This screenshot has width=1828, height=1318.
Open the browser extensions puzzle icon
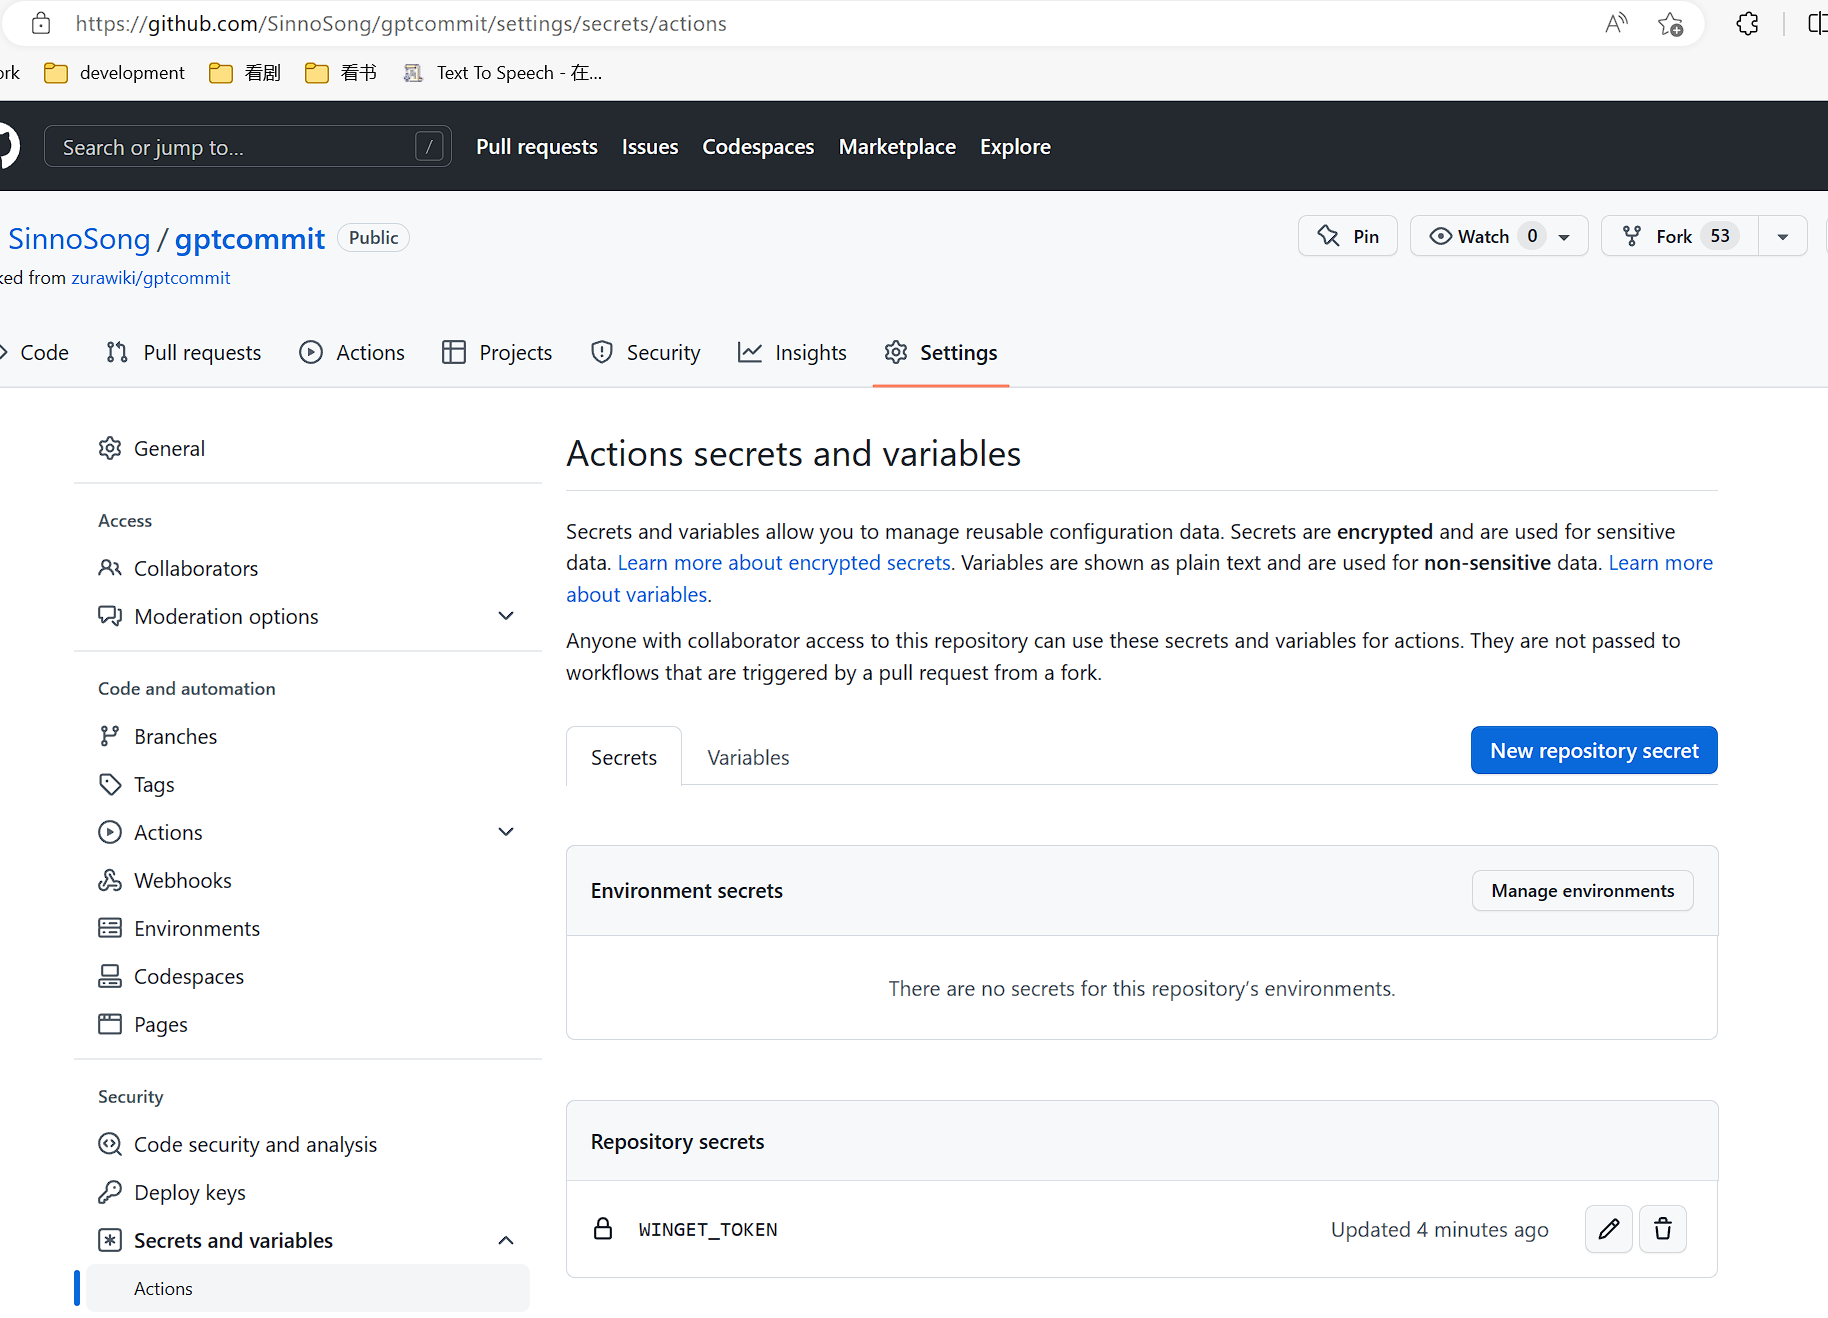pos(1747,24)
